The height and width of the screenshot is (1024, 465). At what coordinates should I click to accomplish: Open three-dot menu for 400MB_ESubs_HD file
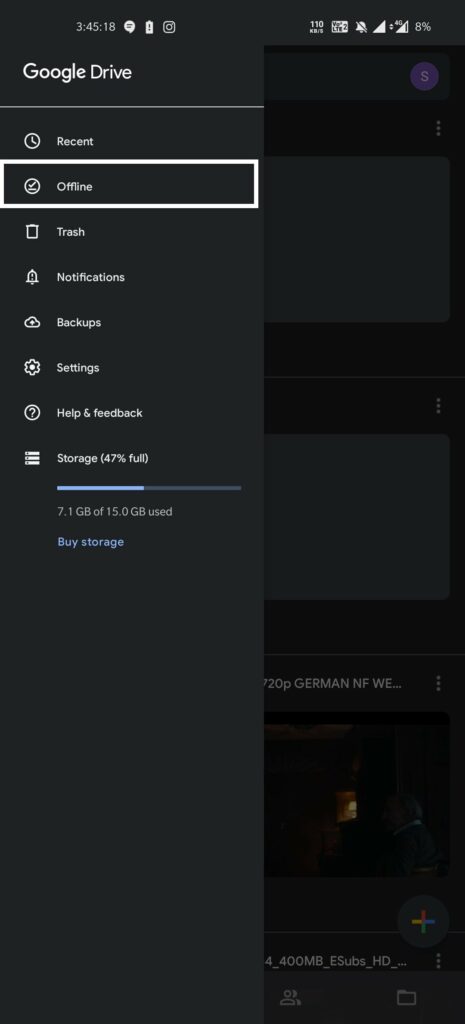pyautogui.click(x=438, y=961)
